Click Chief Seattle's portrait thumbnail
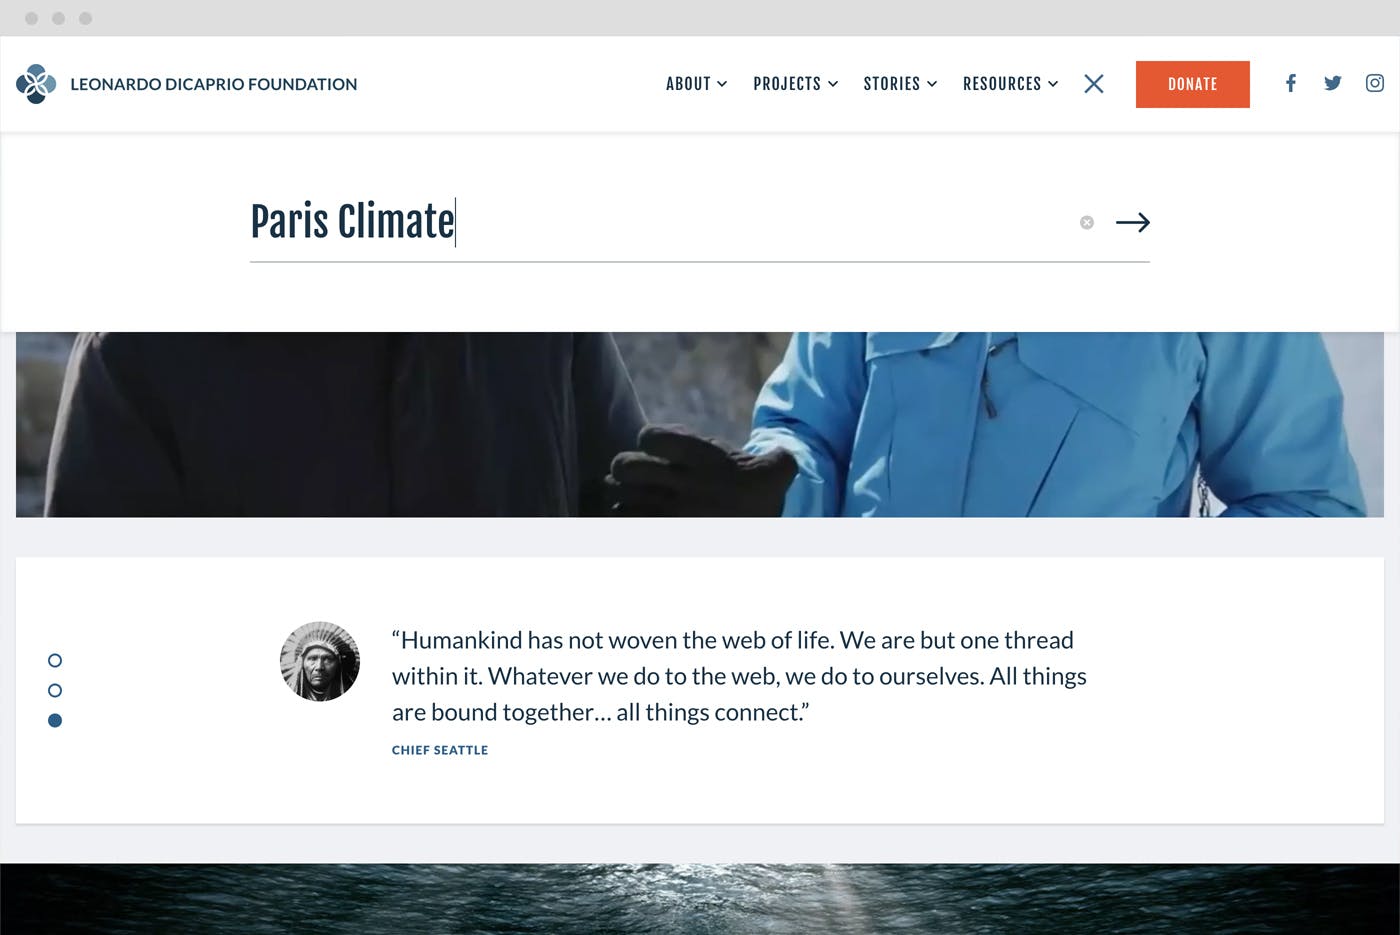The width and height of the screenshot is (1400, 935). coord(320,661)
